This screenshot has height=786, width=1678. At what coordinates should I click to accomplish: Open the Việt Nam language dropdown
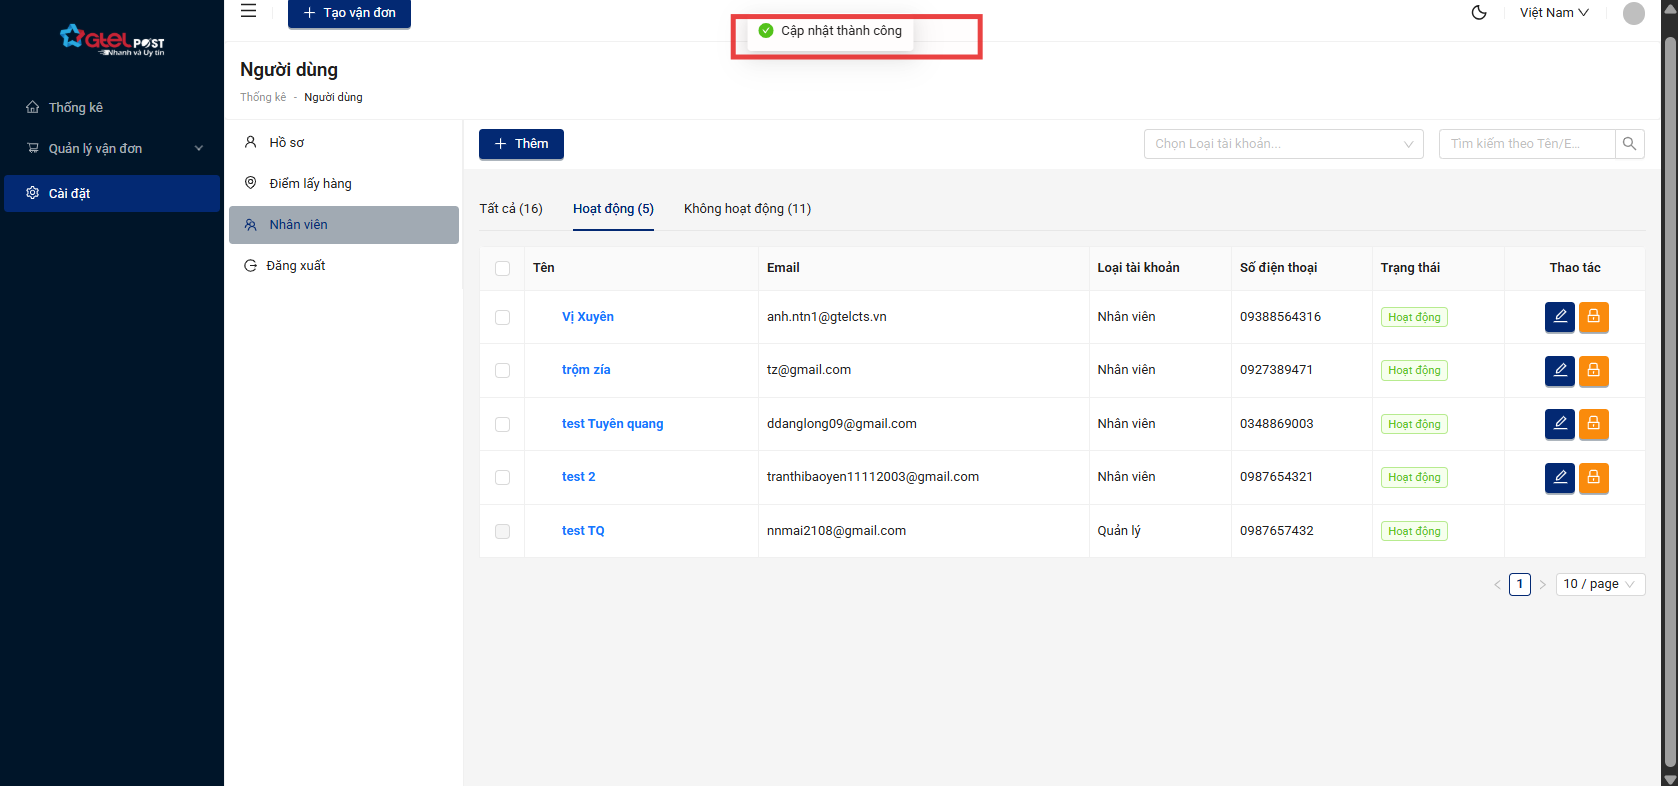tap(1553, 13)
